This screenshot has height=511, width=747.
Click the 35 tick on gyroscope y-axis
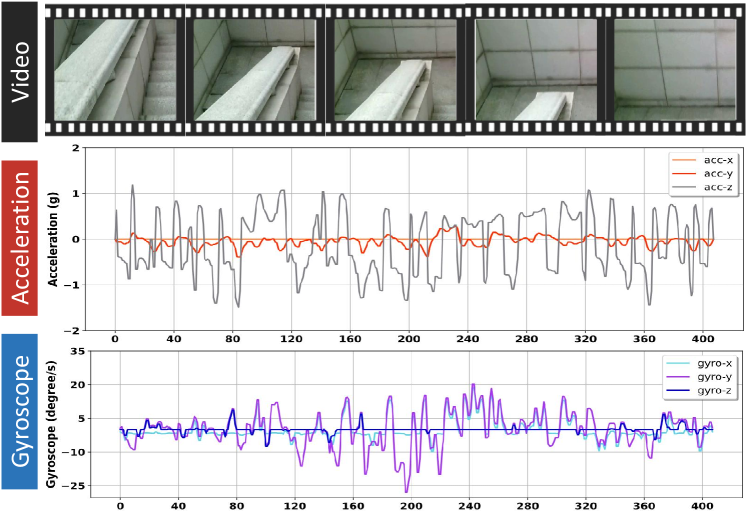78,351
